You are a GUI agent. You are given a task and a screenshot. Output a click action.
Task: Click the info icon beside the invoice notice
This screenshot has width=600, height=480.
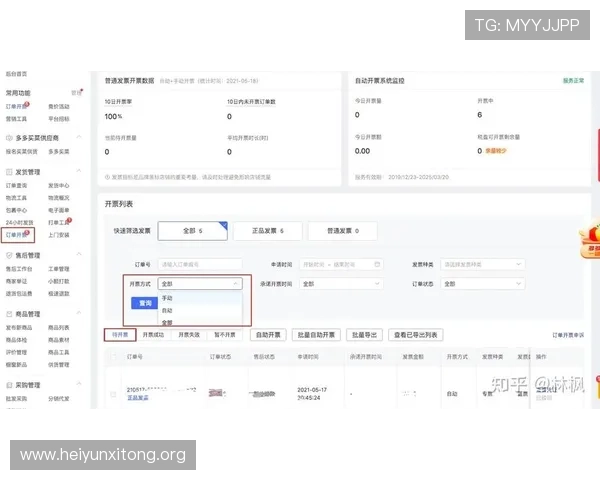pos(108,177)
